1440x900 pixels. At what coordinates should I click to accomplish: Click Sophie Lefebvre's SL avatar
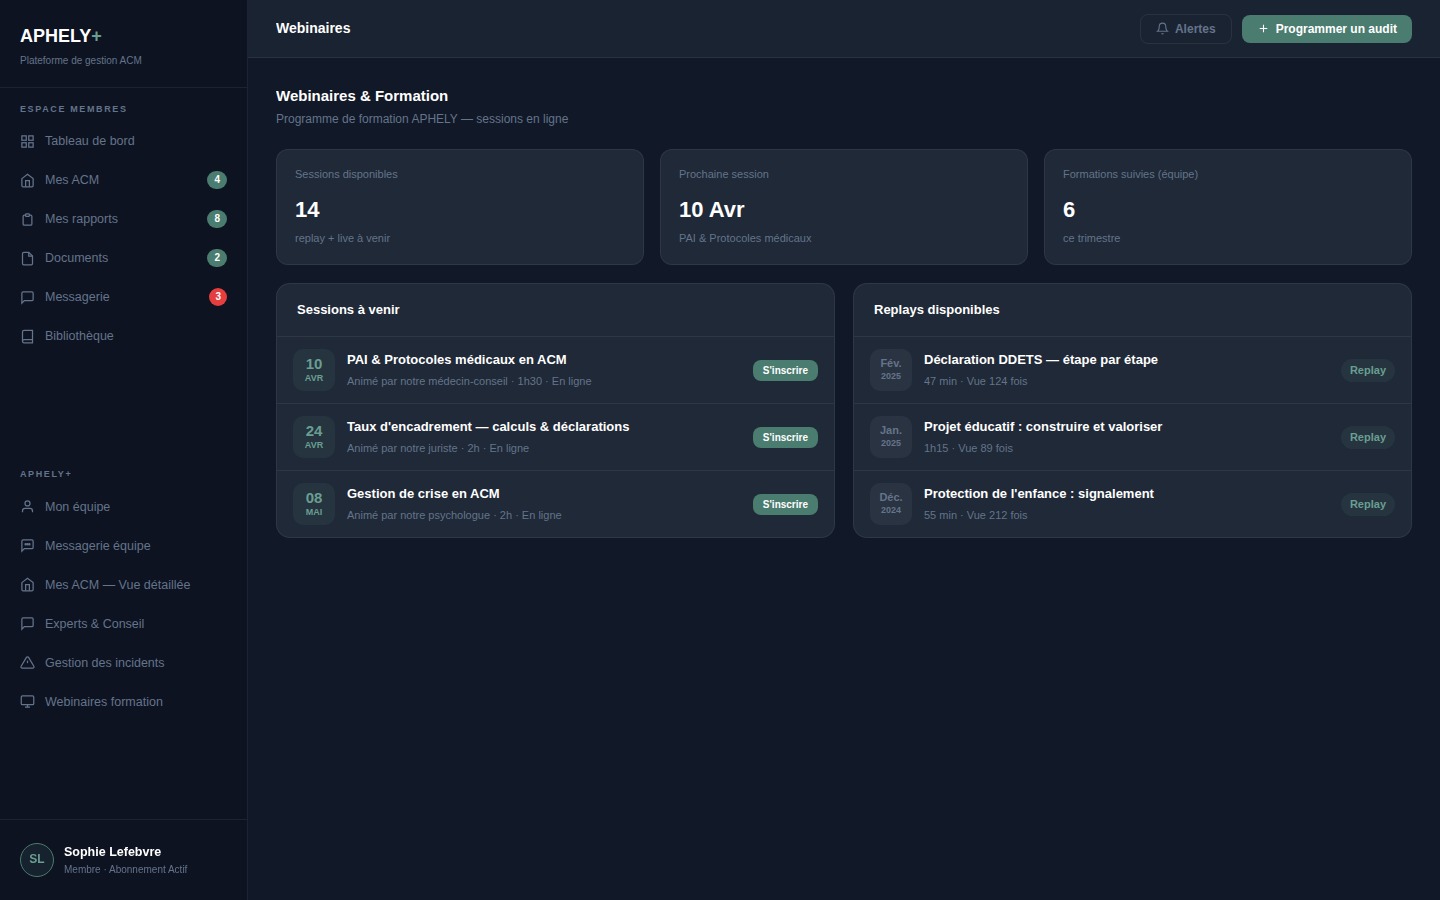[x=37, y=859]
